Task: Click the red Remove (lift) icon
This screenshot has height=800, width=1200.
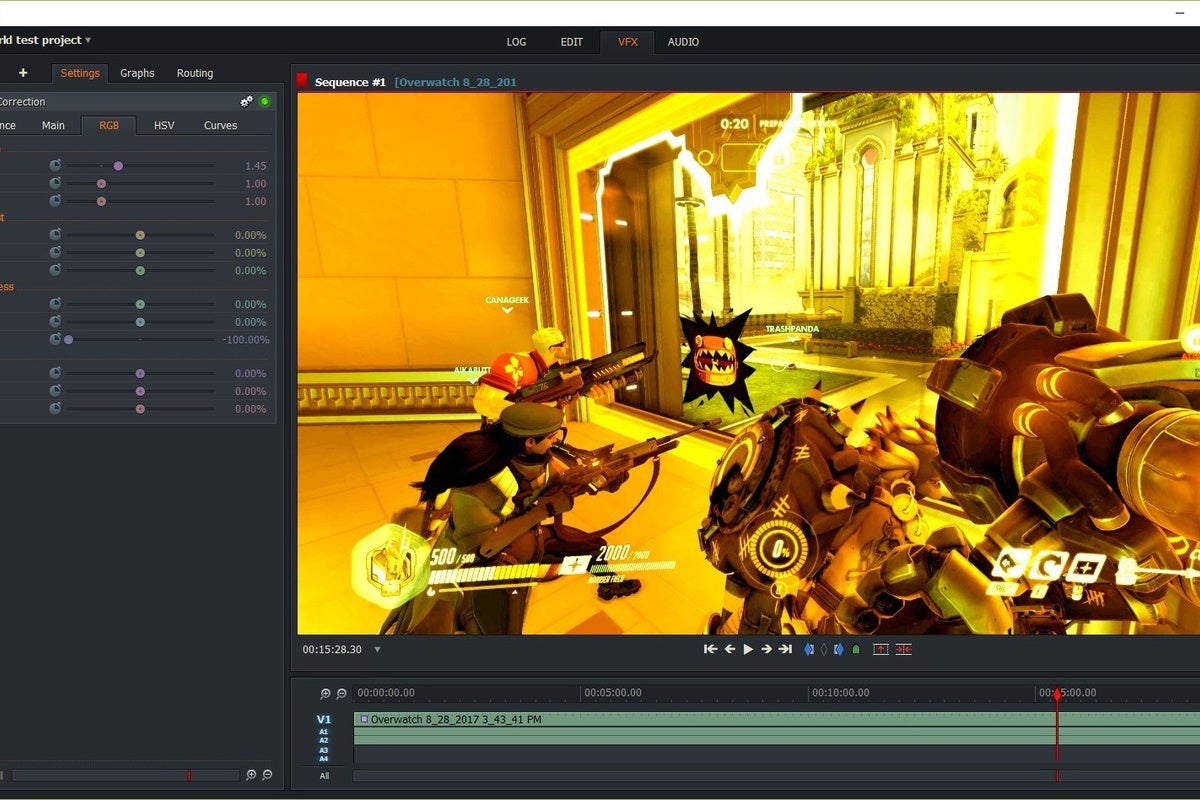Action: tap(881, 649)
